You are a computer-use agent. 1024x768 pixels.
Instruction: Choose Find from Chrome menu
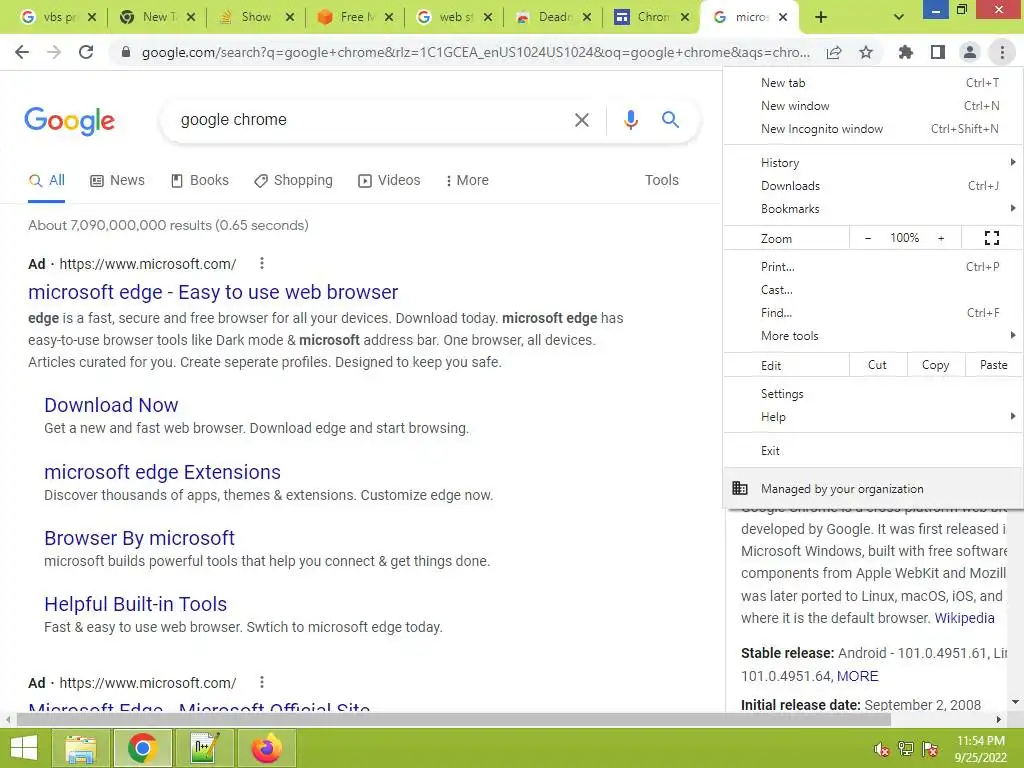tap(873, 312)
